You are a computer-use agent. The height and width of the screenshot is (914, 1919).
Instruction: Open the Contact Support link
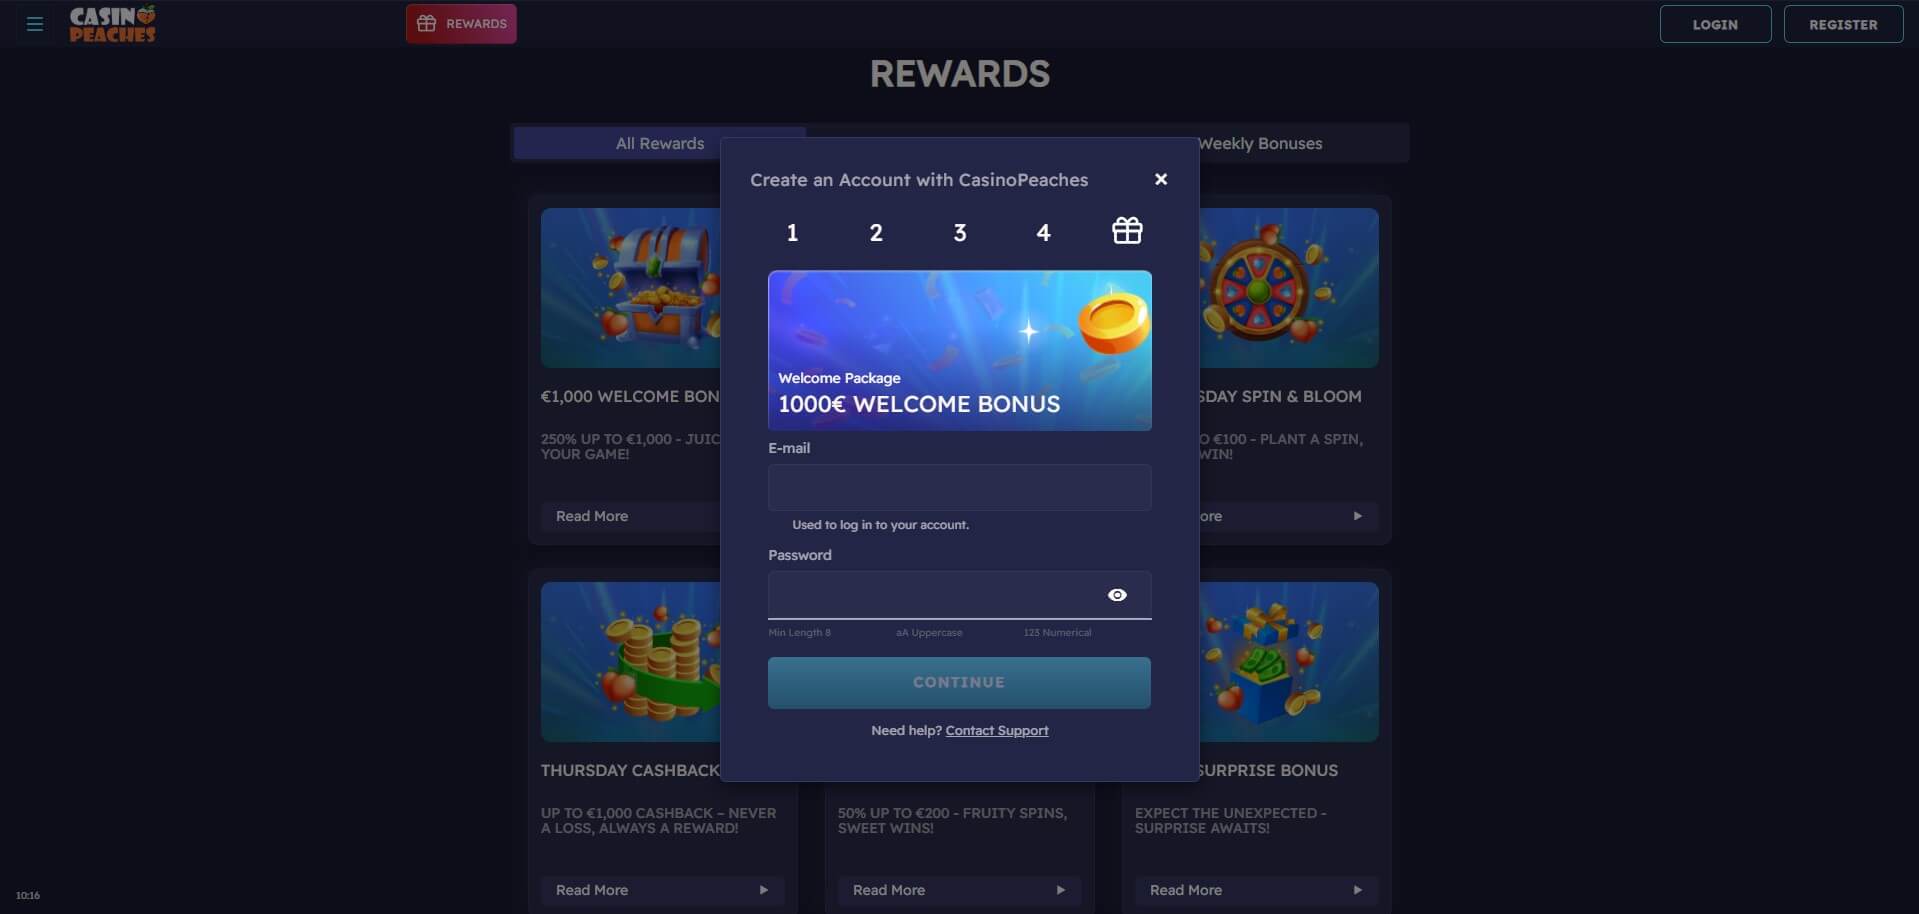click(997, 731)
